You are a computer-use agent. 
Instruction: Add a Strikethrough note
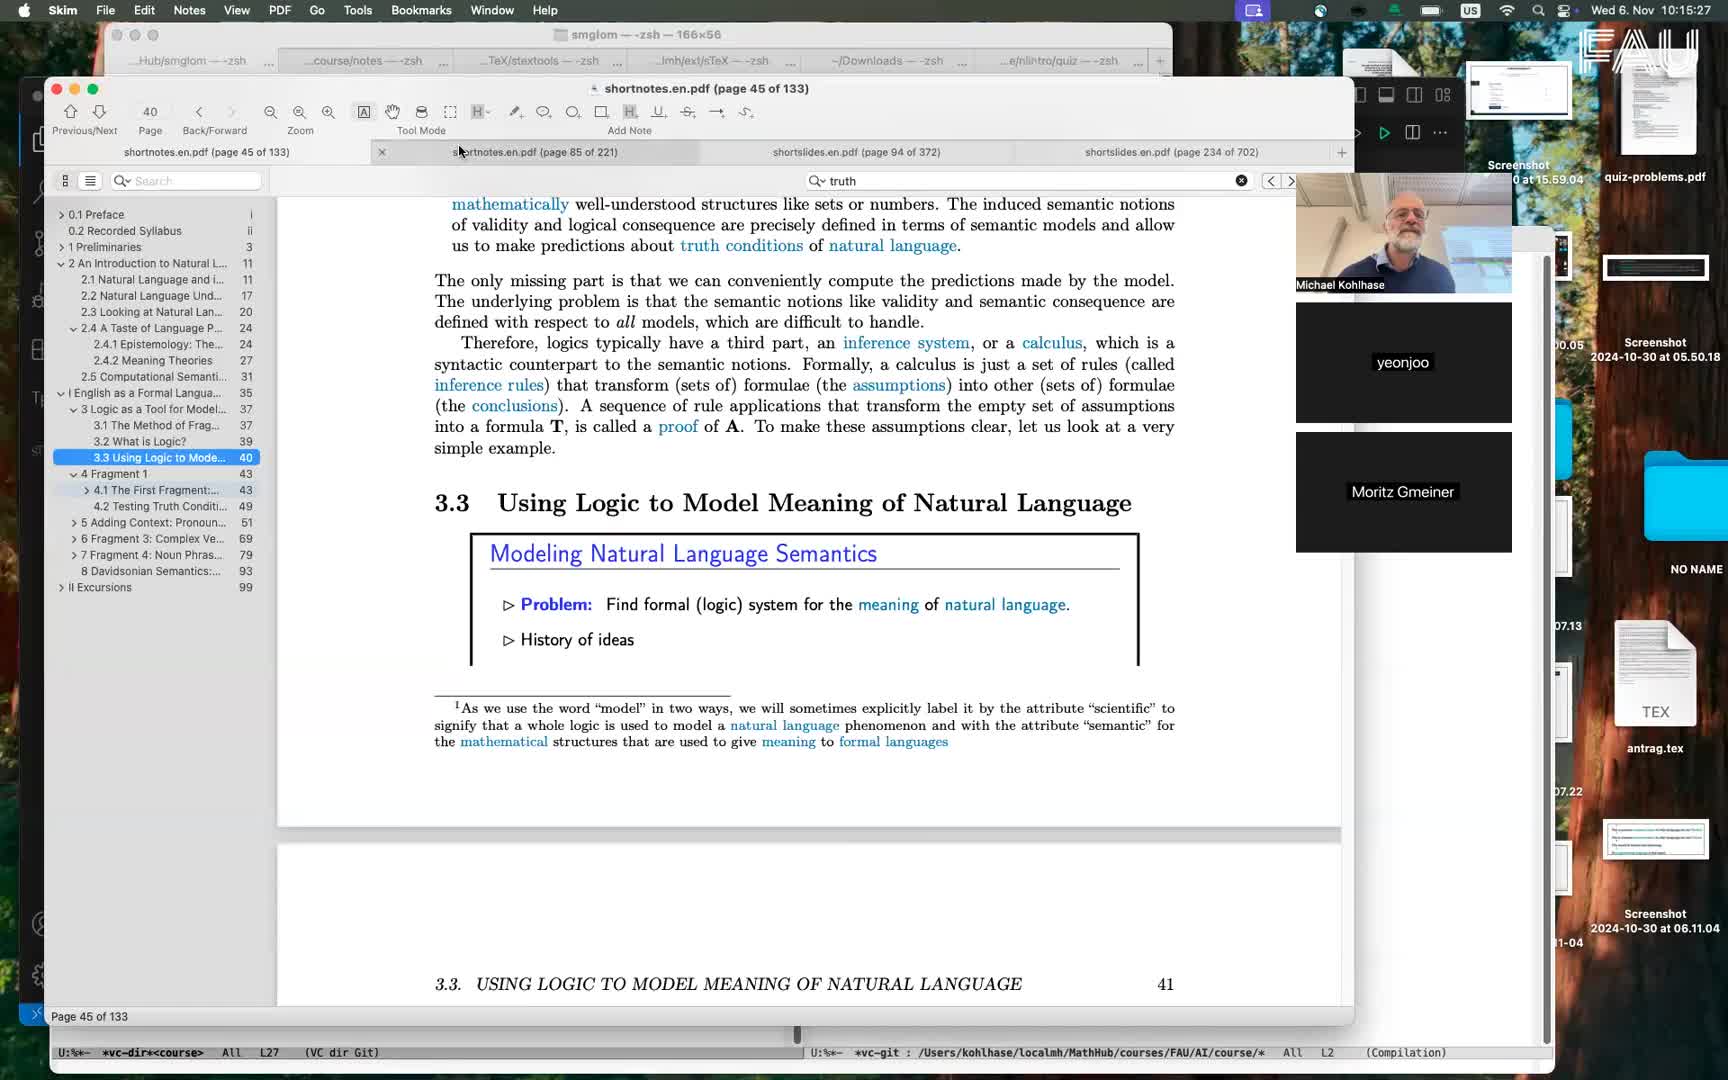(688, 112)
